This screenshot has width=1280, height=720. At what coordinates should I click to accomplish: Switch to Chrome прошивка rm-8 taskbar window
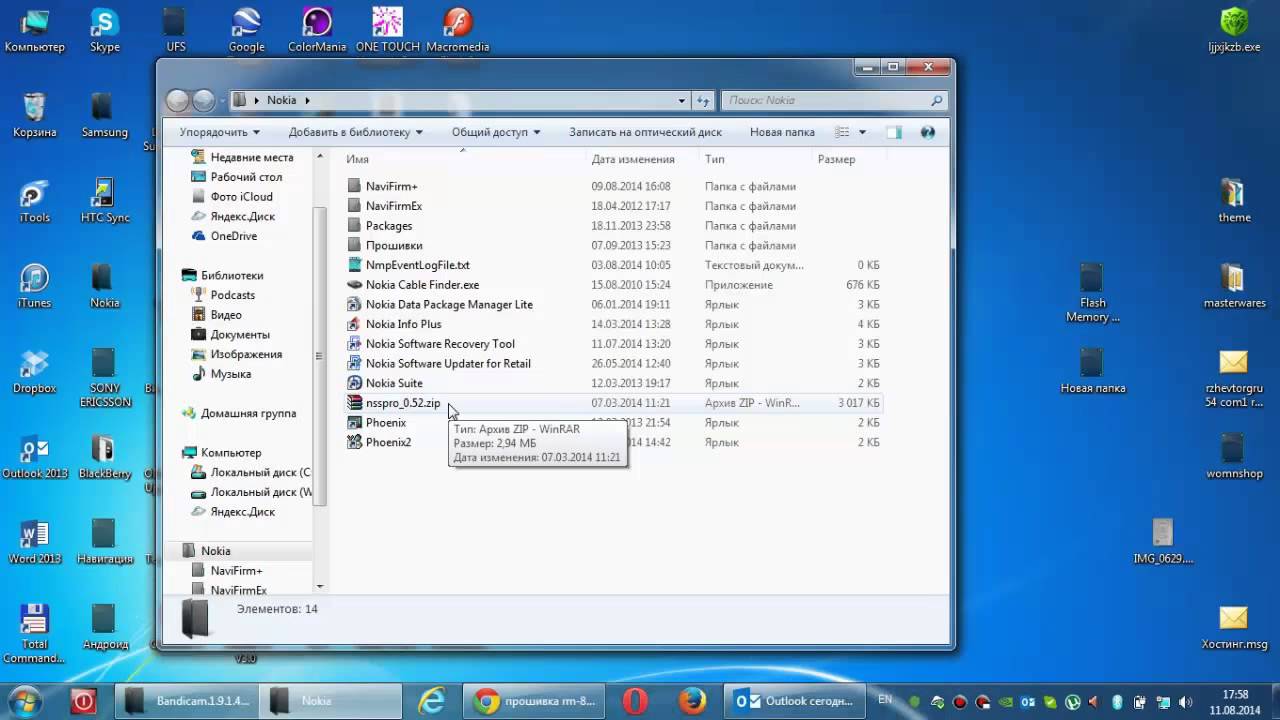point(535,701)
